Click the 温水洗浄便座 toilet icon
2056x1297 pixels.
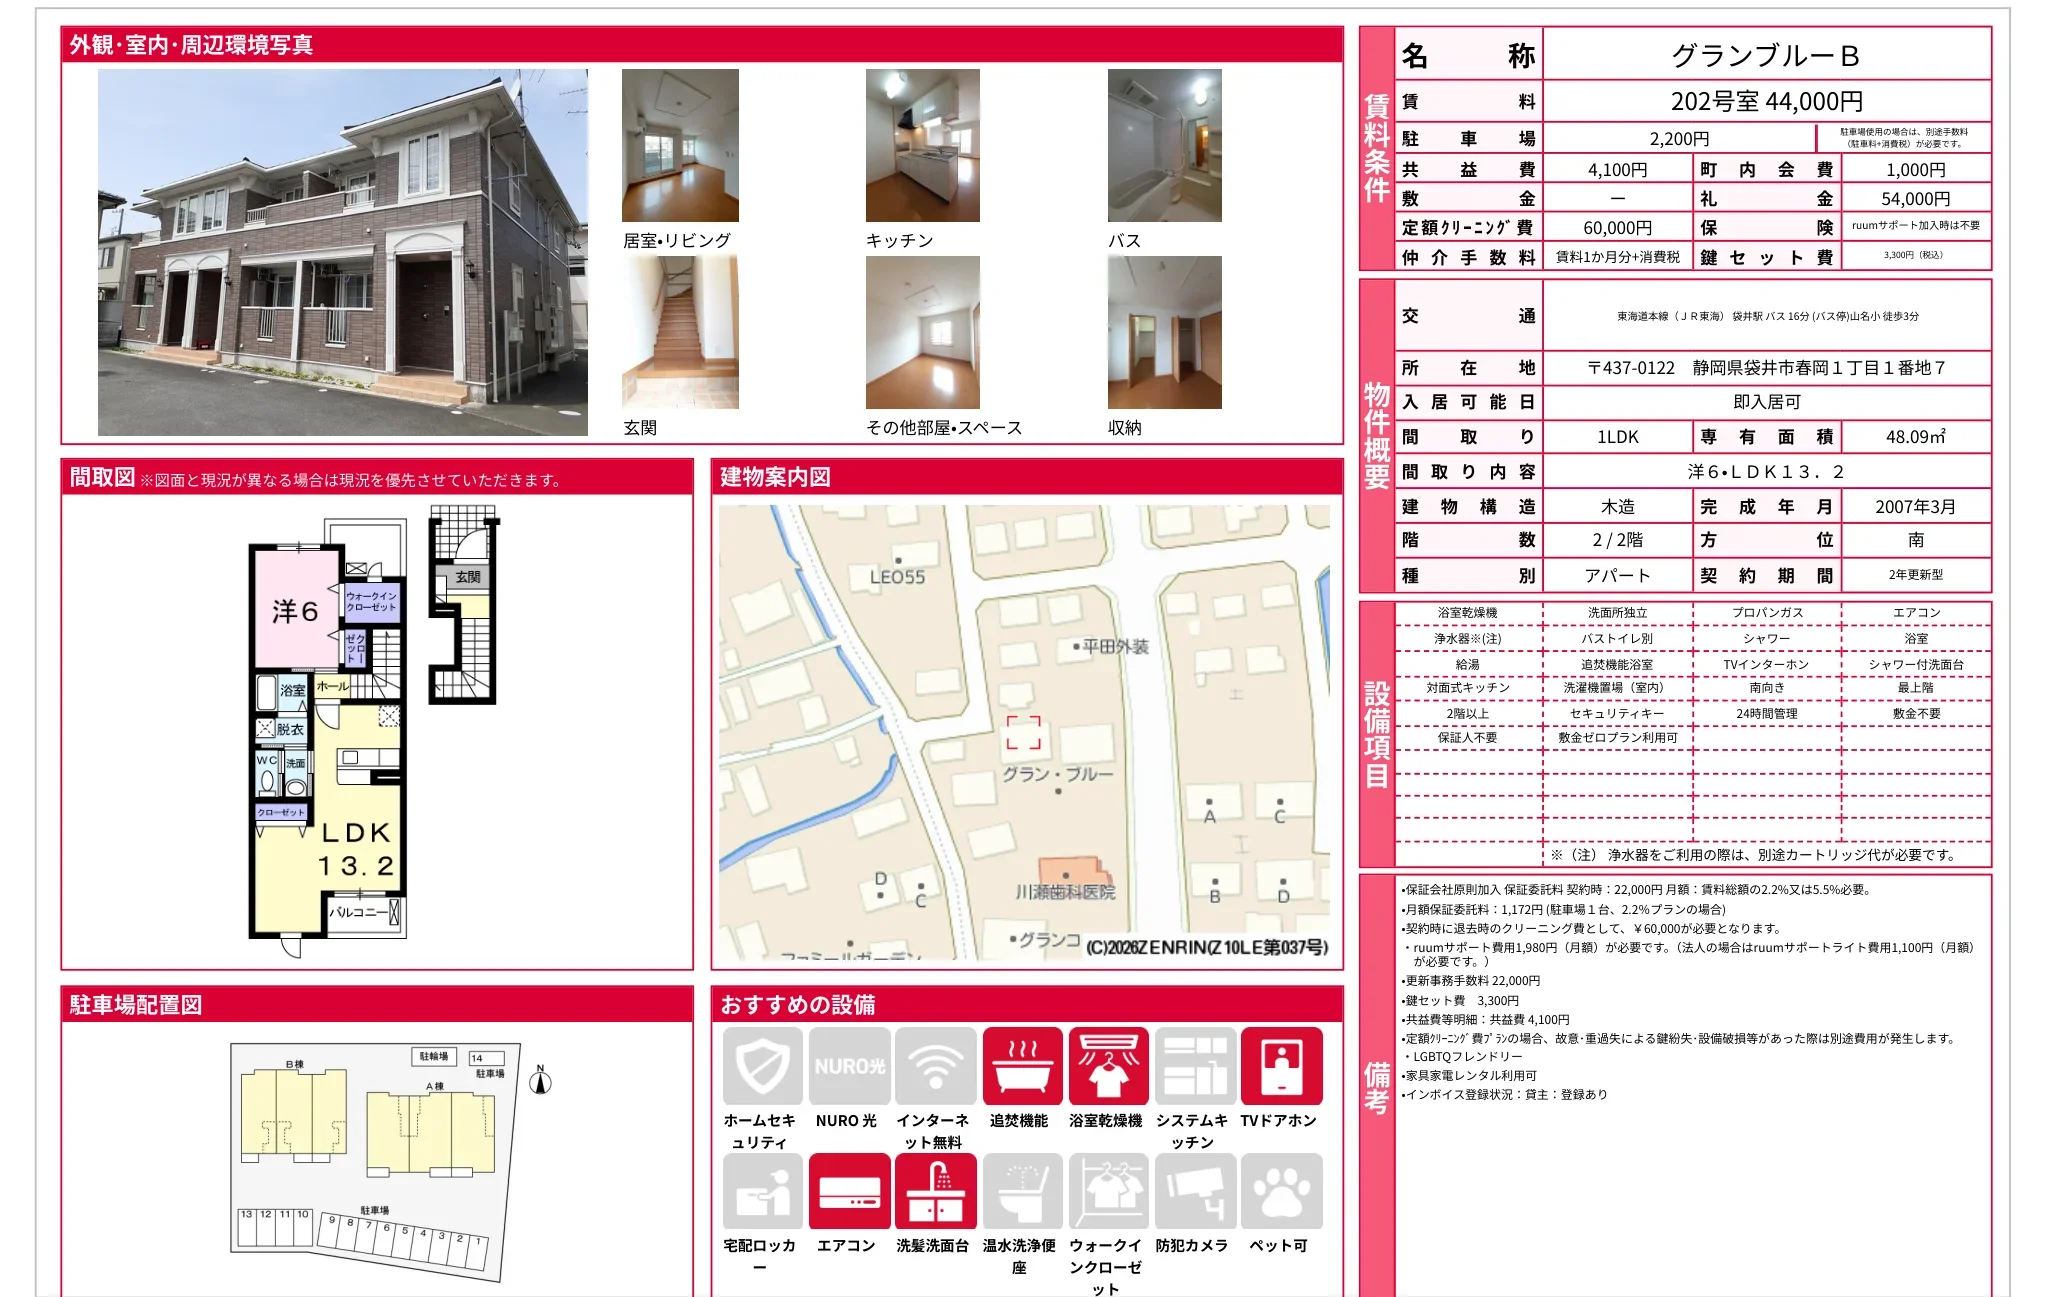click(x=1022, y=1191)
